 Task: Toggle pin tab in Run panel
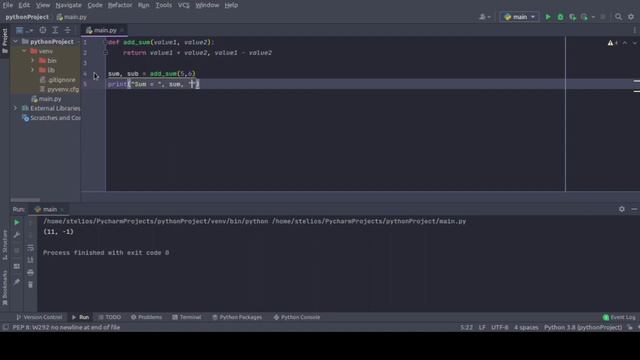point(17,282)
